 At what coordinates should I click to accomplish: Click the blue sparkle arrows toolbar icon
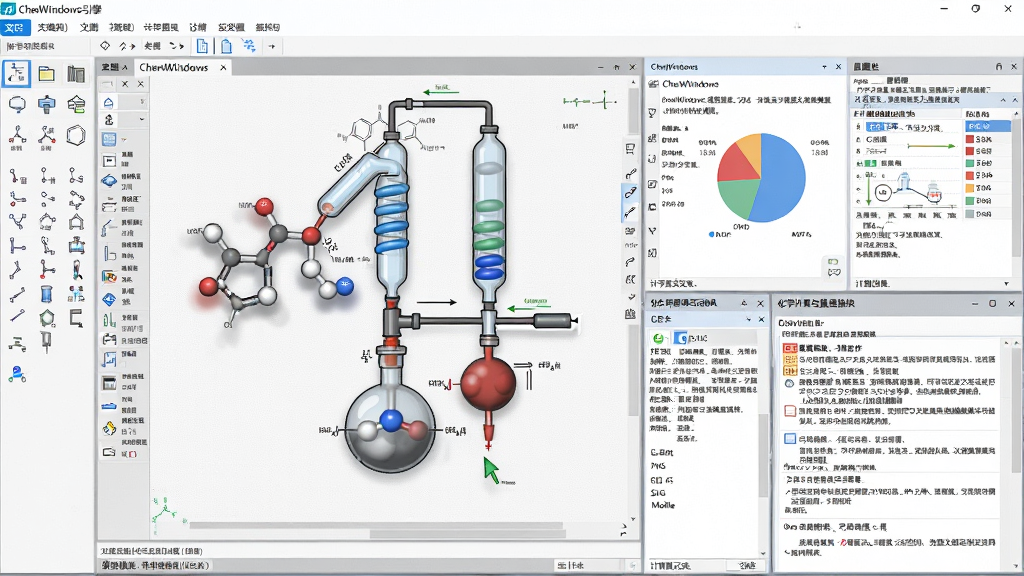(249, 46)
